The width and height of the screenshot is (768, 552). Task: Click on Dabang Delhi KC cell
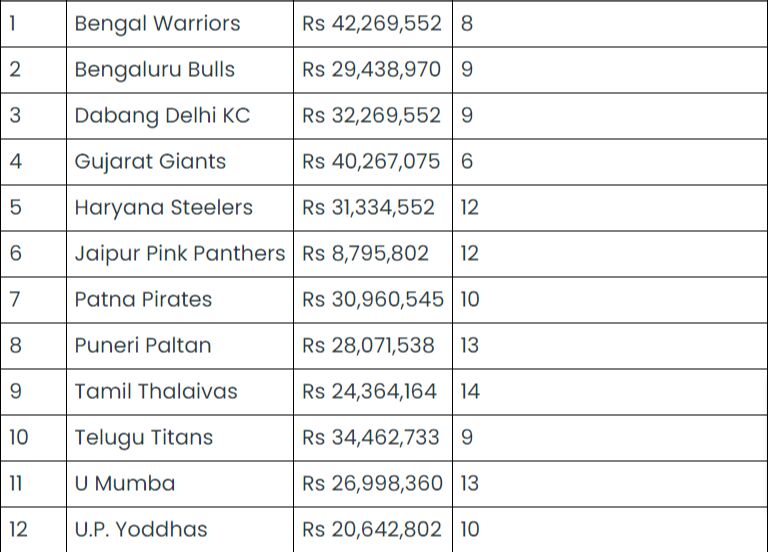coord(162,115)
